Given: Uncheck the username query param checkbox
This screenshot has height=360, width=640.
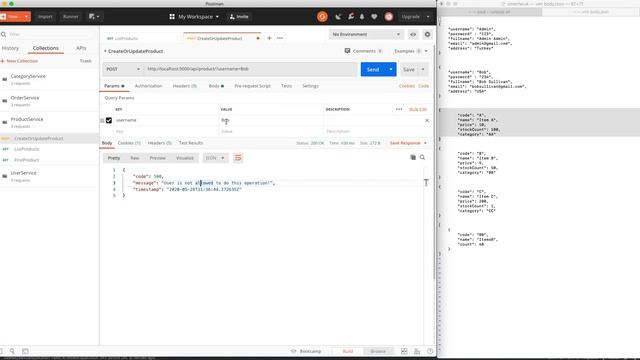Looking at the screenshot, I should [x=109, y=120].
